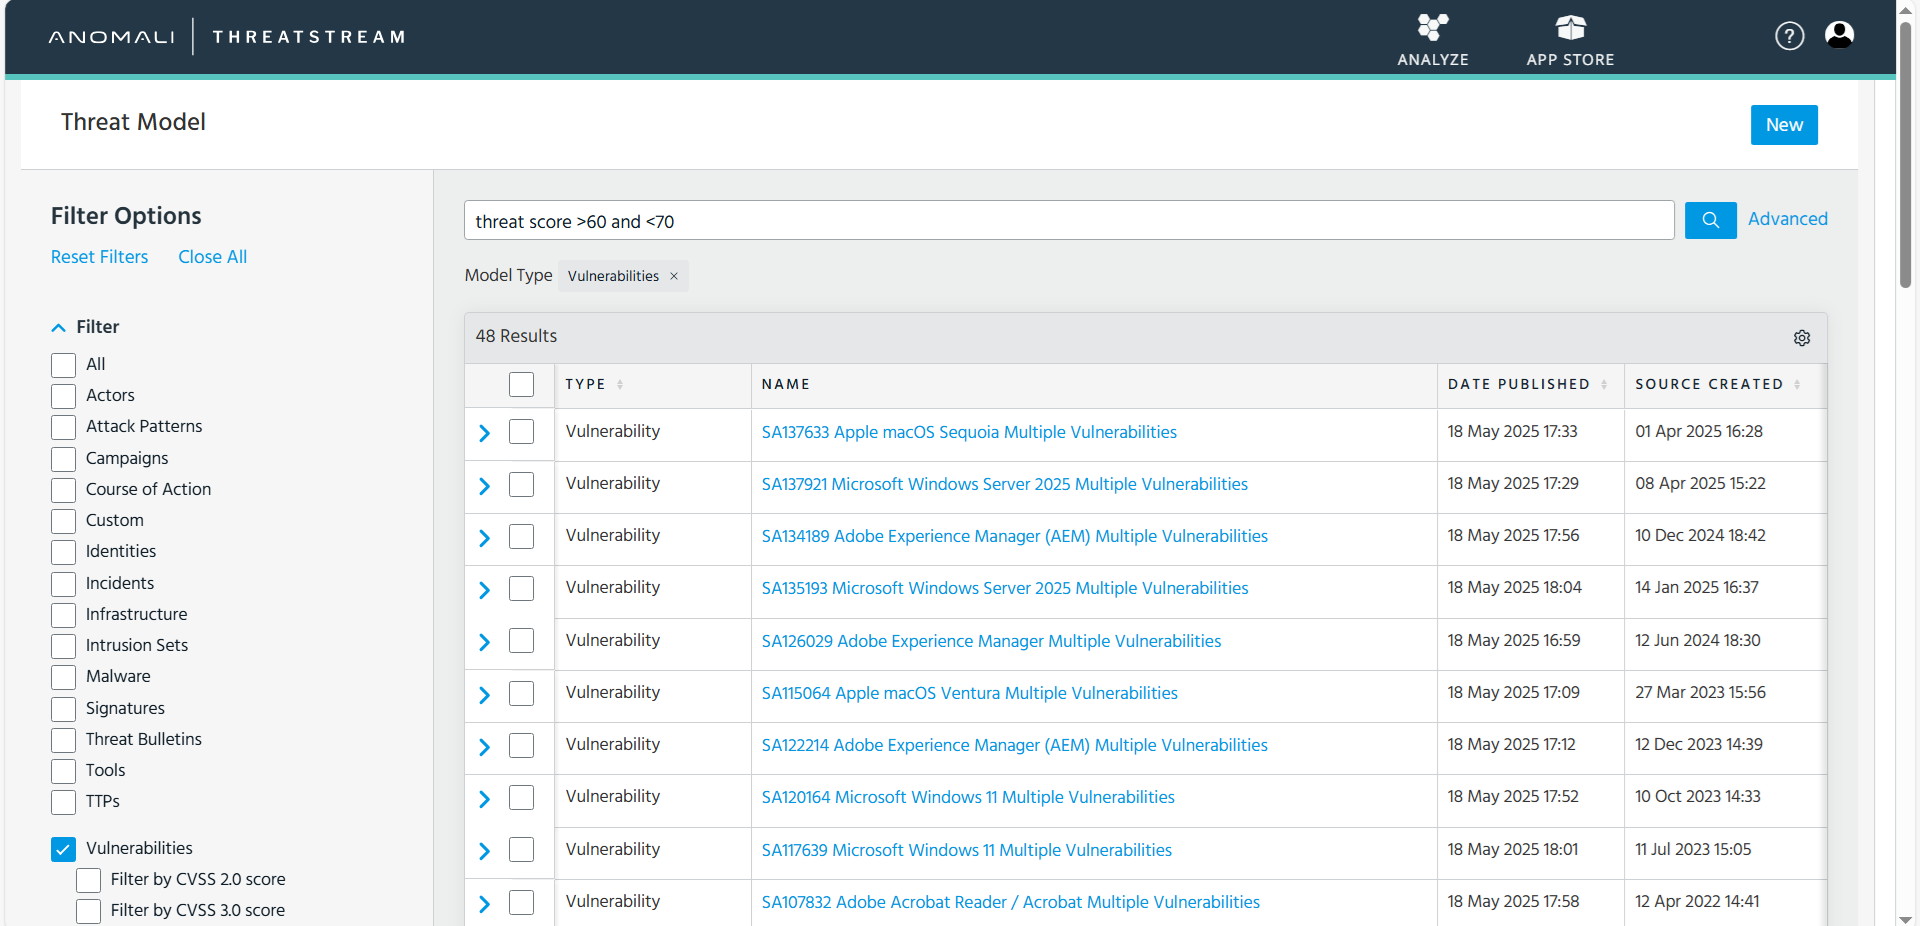This screenshot has height=926, width=1920.
Task: Open the App Store icon
Action: (1570, 28)
